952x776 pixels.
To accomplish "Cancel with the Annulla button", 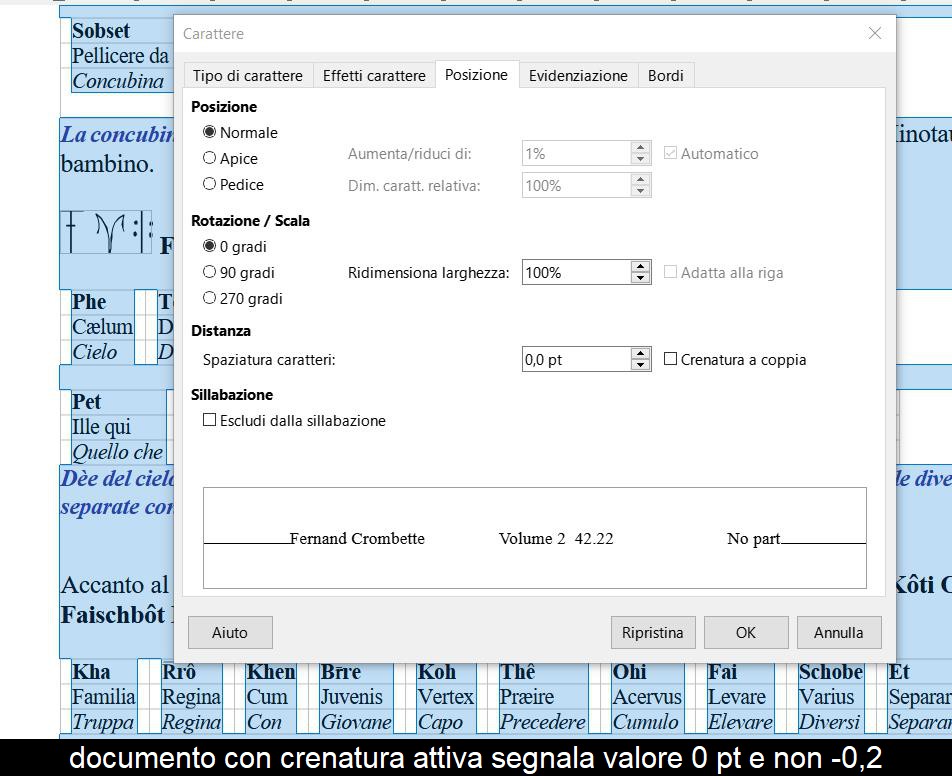I will pos(838,633).
